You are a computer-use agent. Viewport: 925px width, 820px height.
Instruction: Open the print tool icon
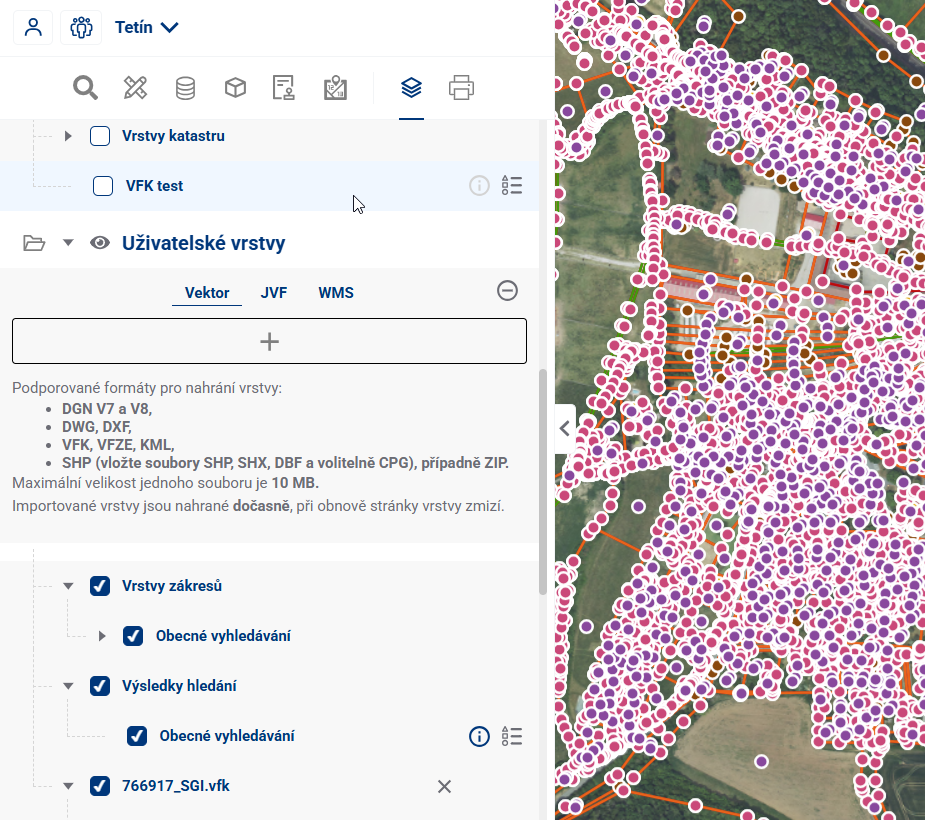click(461, 88)
